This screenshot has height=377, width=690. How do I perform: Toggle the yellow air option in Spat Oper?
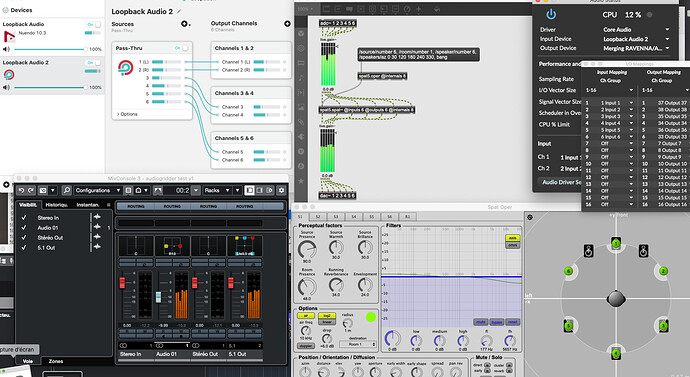(x=306, y=316)
